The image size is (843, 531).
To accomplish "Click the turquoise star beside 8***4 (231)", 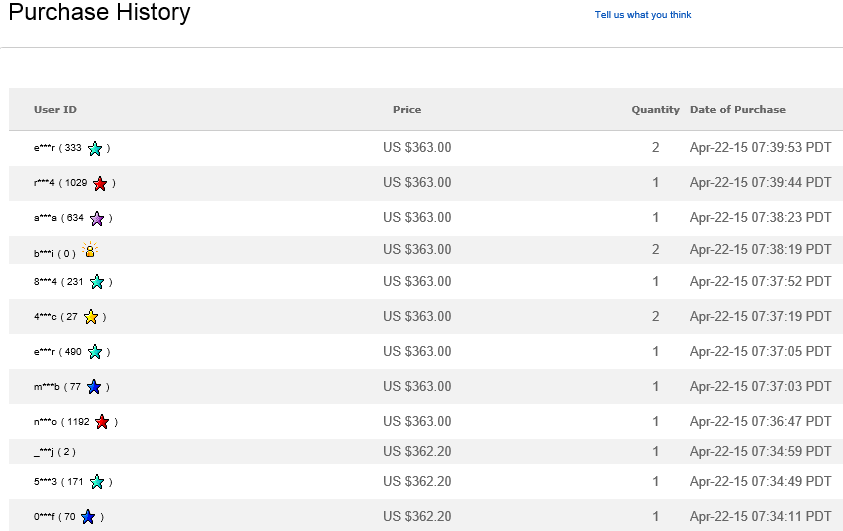I will [97, 282].
